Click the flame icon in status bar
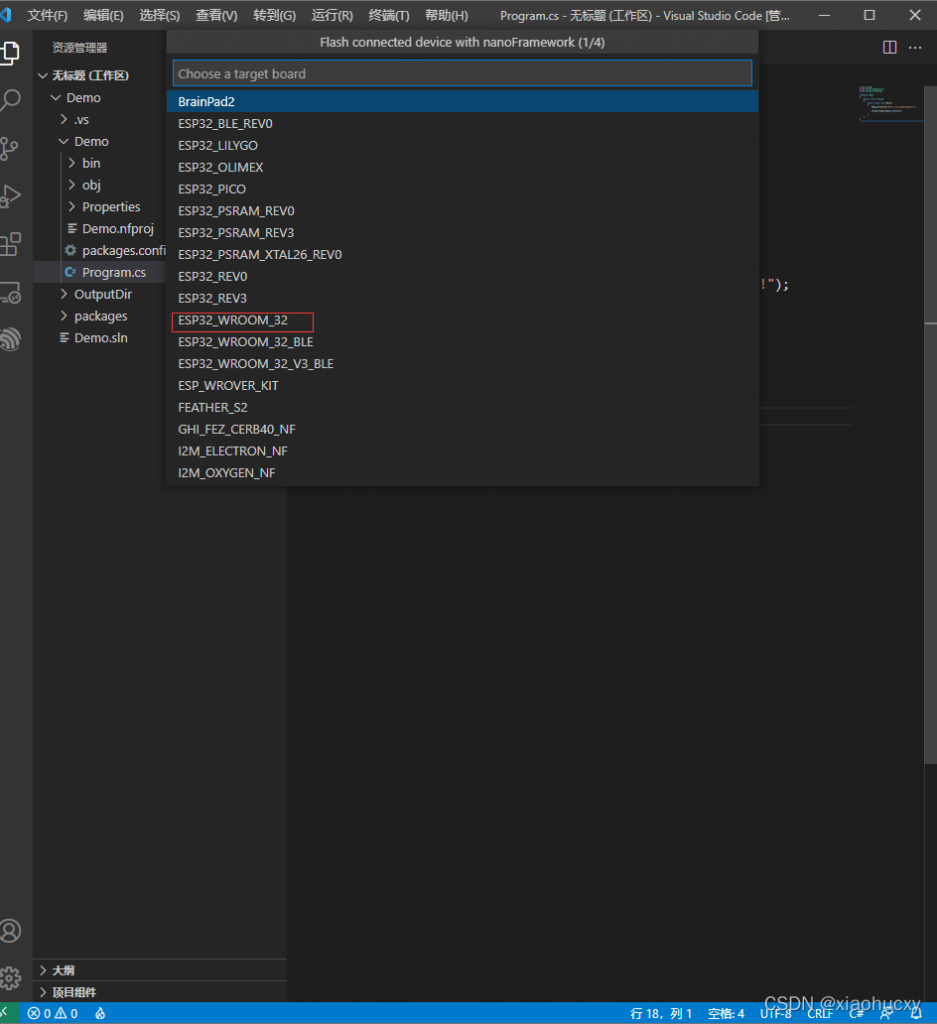Image resolution: width=937 pixels, height=1024 pixels. point(100,1014)
